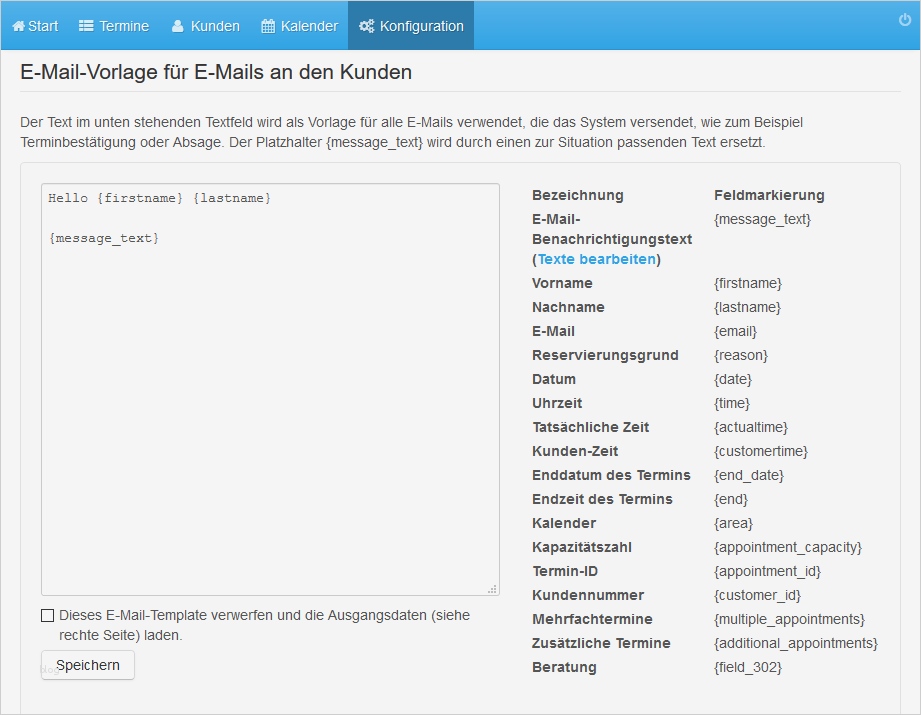
Task: Click the calendar icon beside Kalender
Action: tap(268, 26)
